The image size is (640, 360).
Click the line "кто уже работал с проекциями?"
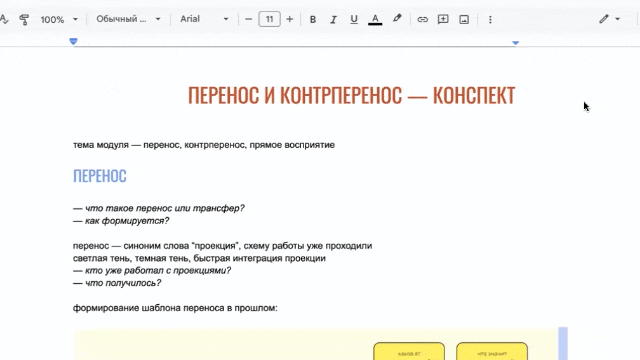pyautogui.click(x=152, y=271)
